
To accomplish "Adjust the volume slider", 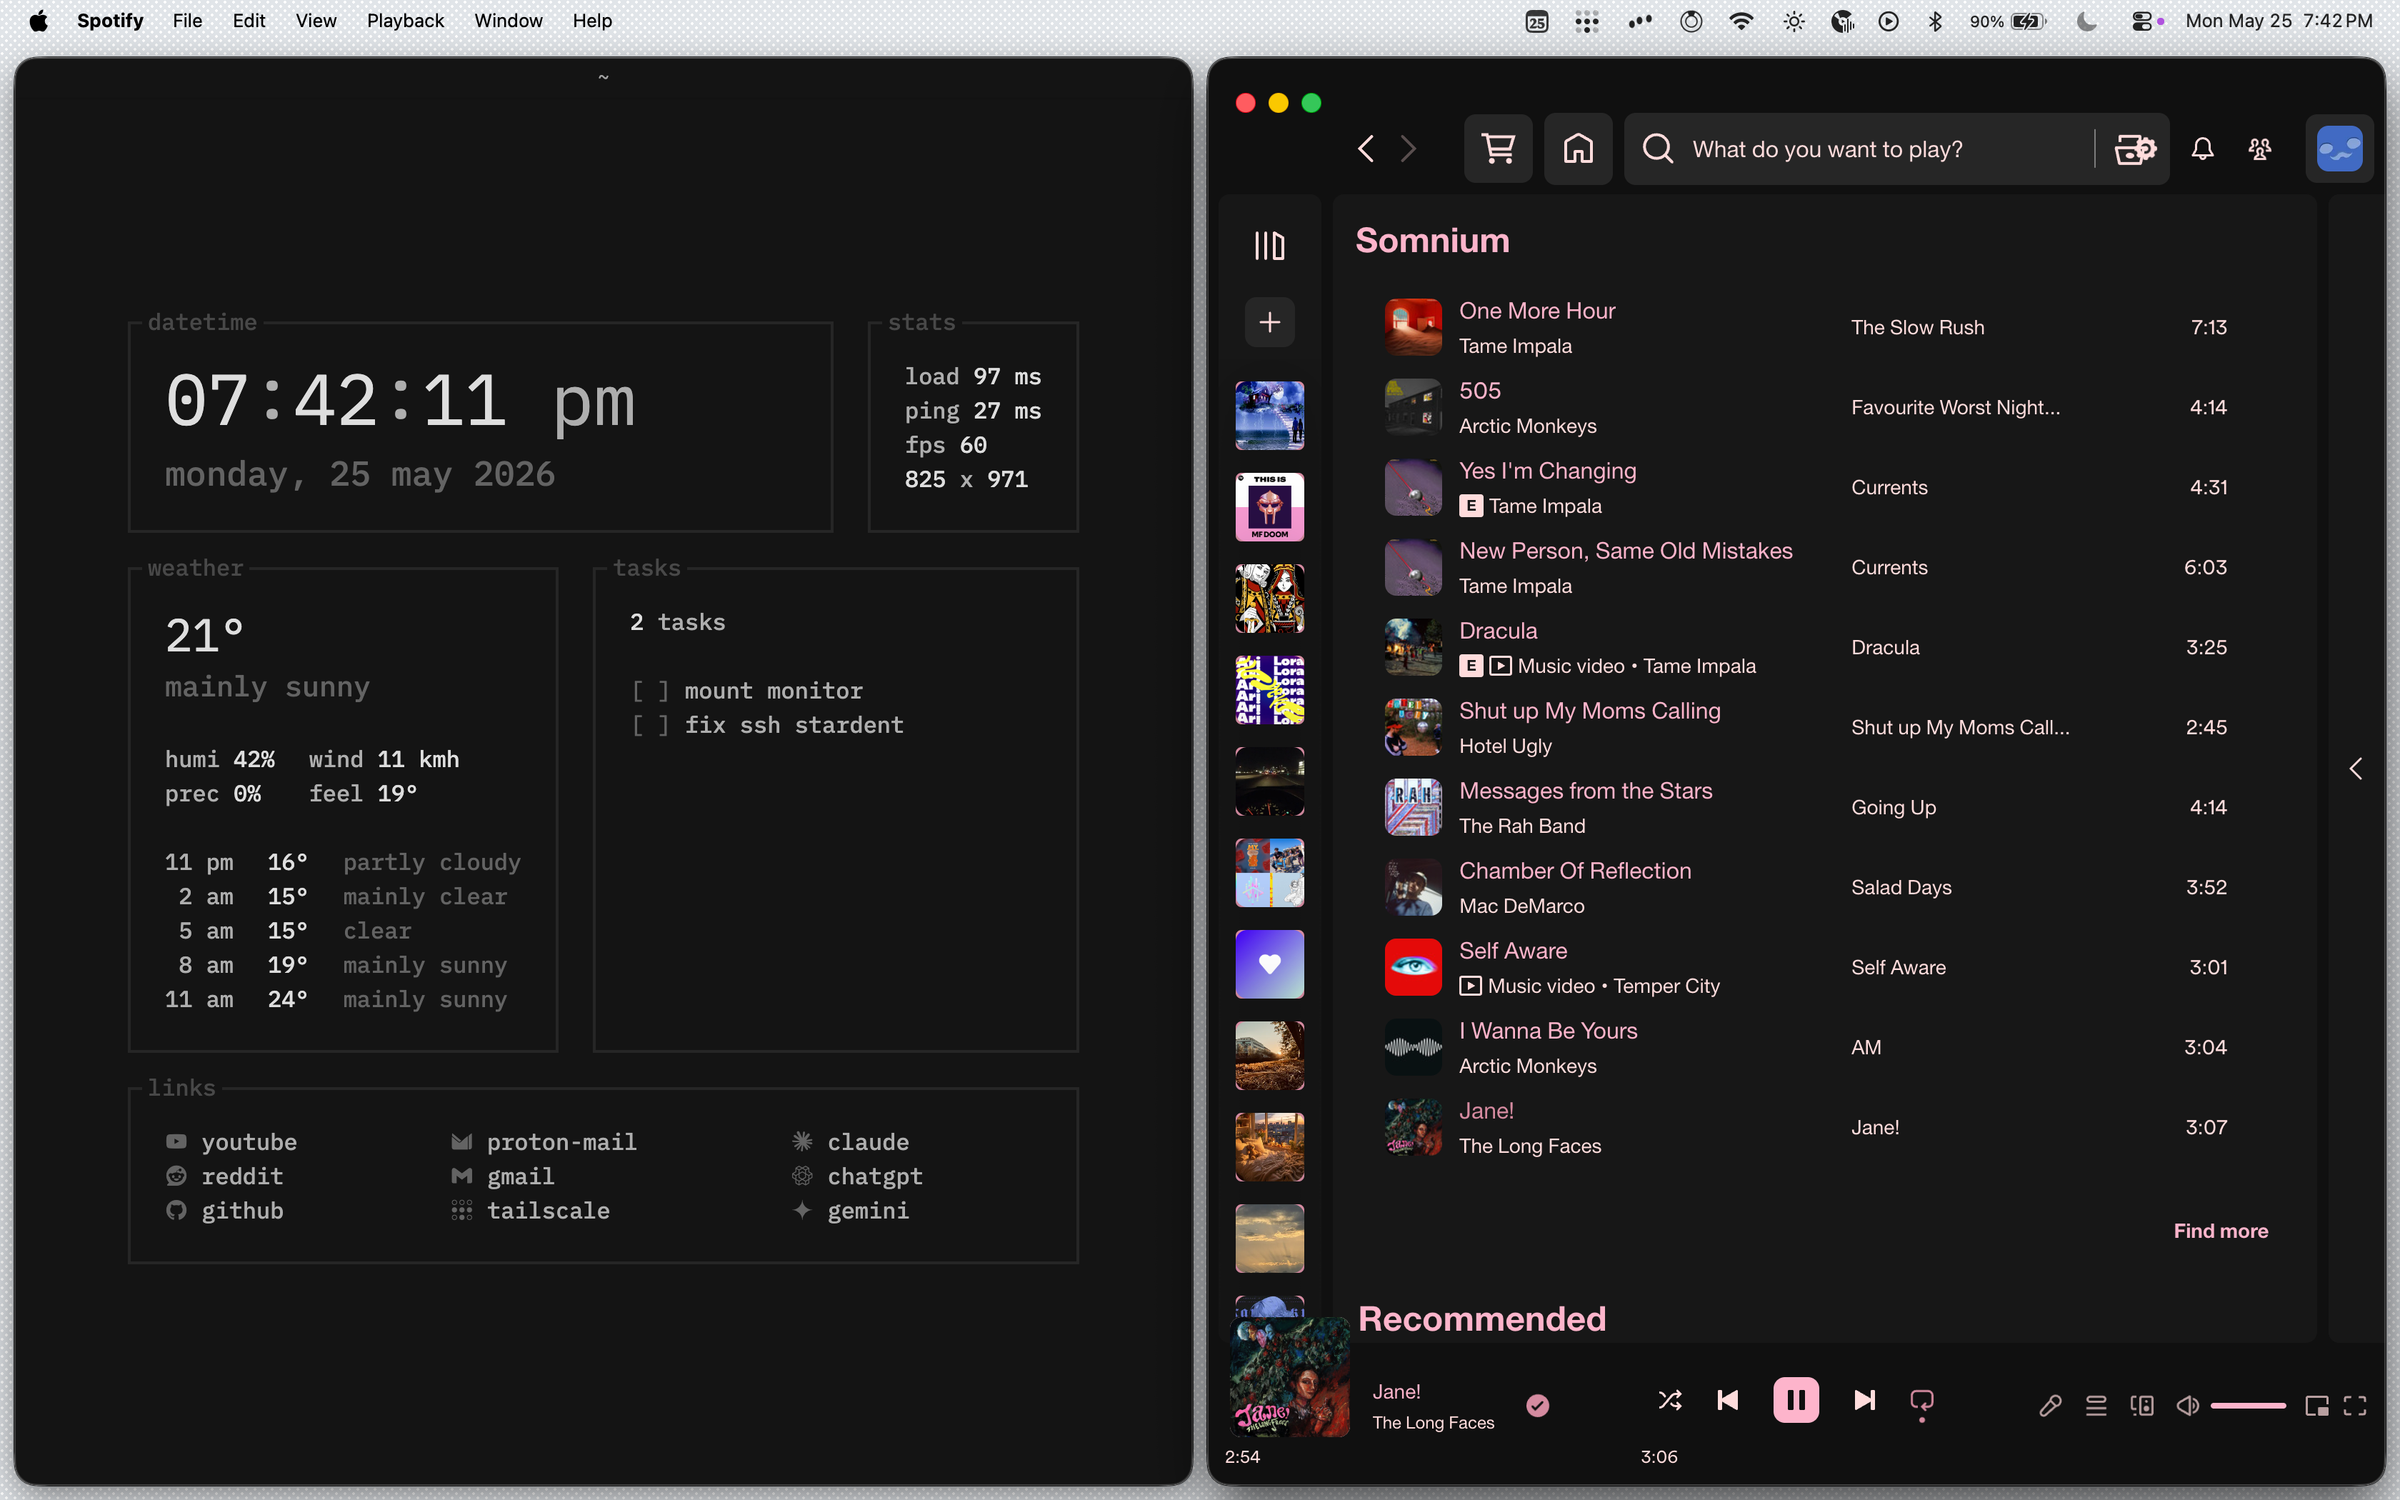I will [2248, 1406].
